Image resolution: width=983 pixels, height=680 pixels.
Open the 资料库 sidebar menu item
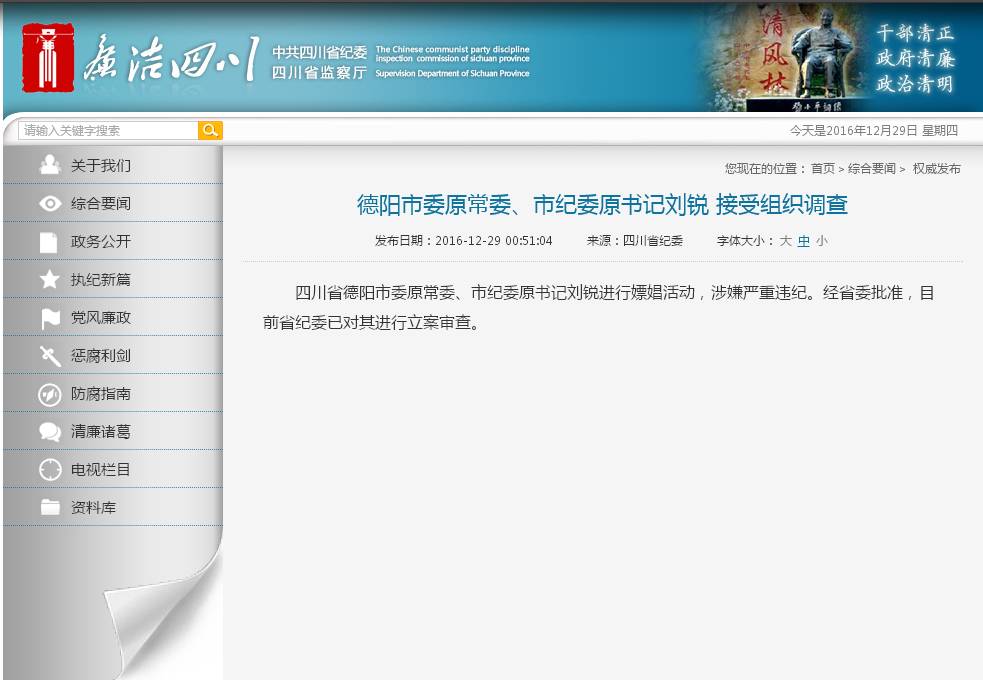(x=92, y=507)
